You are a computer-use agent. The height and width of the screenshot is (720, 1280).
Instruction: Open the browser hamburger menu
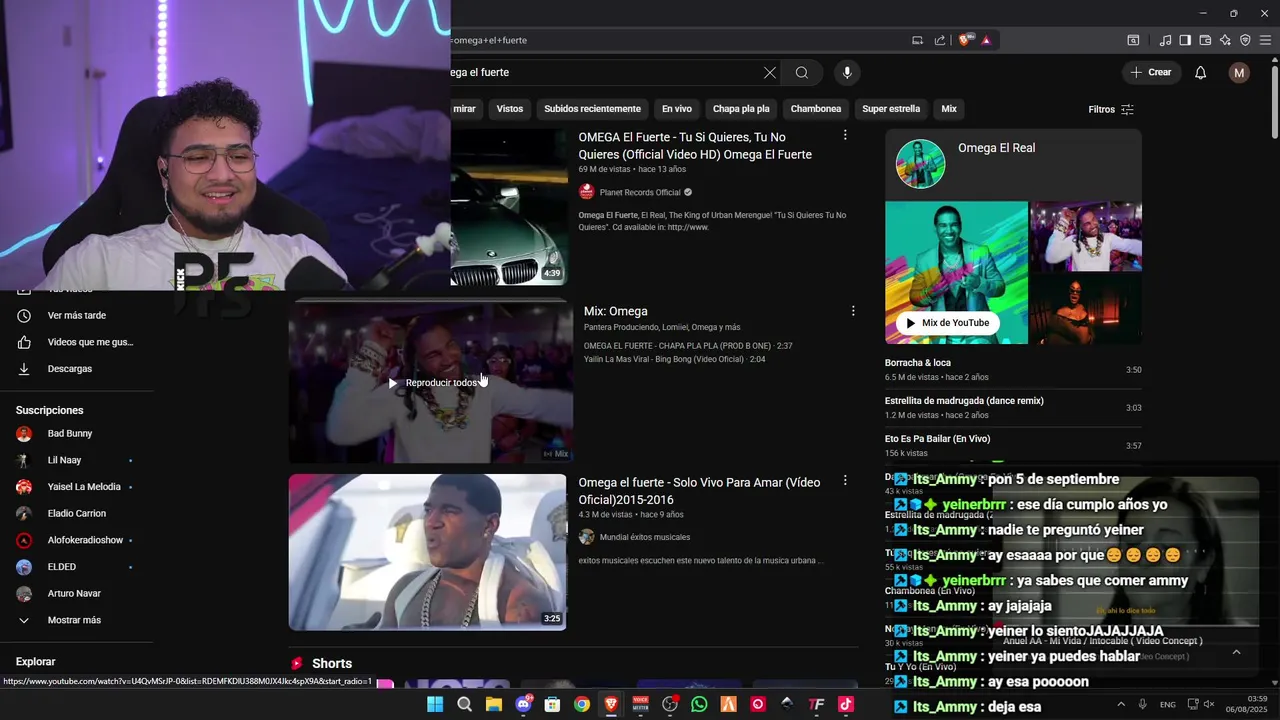click(1265, 40)
